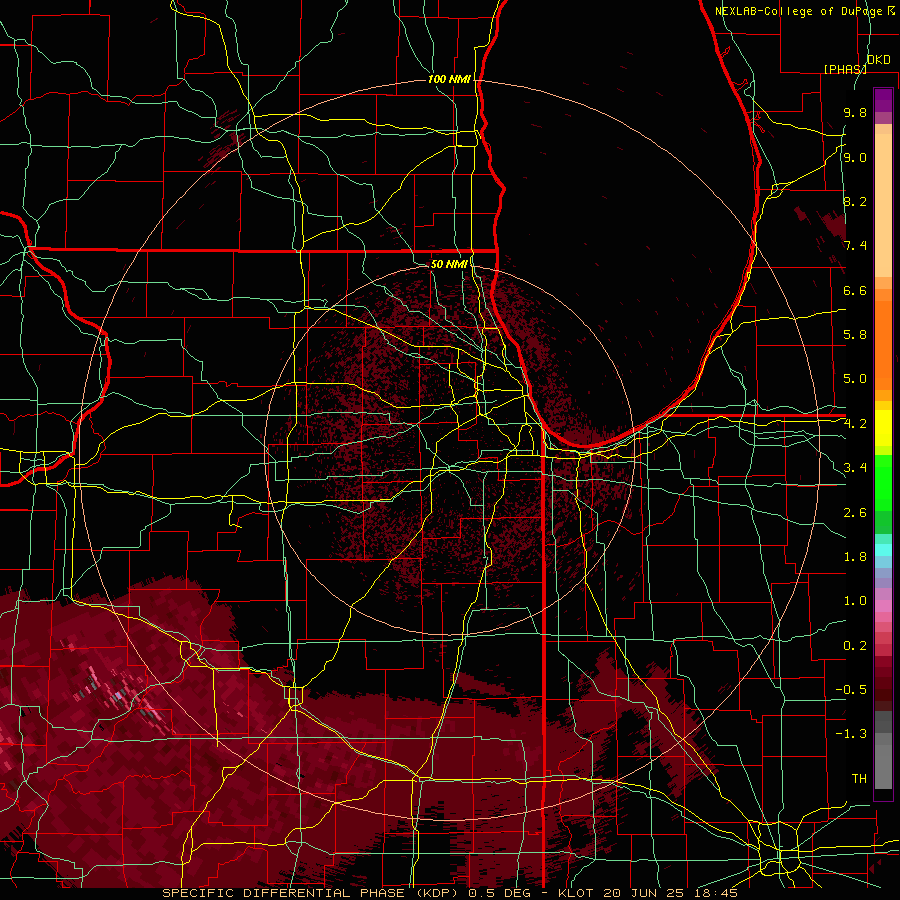Click the green color bar segment
The width and height of the screenshot is (900, 900).
(883, 484)
